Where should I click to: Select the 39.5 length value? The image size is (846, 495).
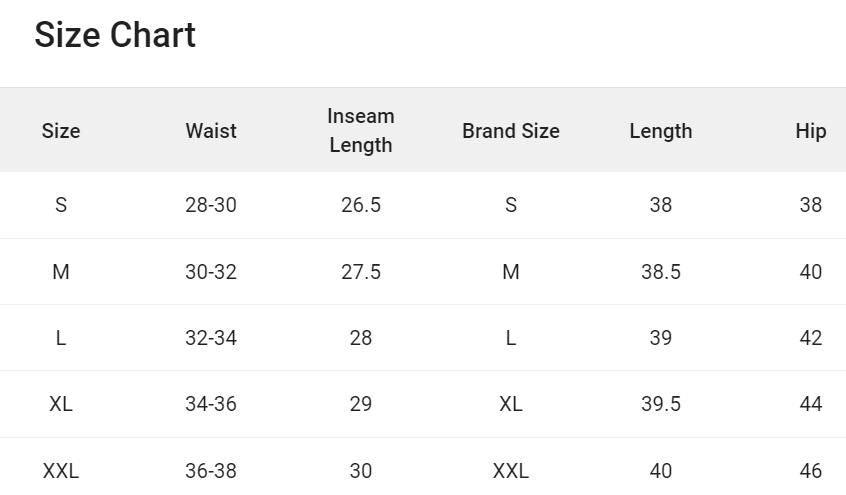pos(661,404)
